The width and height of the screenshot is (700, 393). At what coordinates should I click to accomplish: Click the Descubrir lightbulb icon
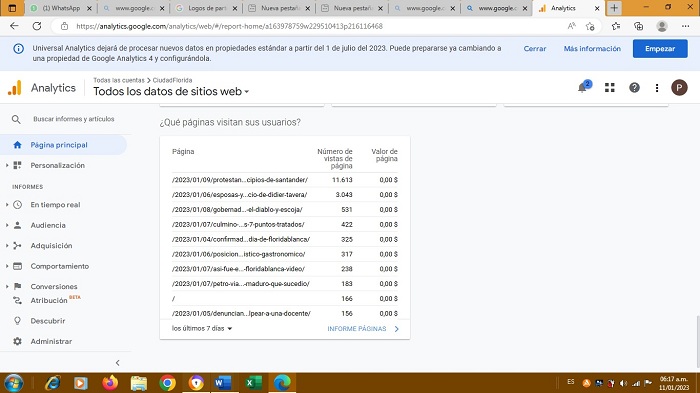pos(17,321)
